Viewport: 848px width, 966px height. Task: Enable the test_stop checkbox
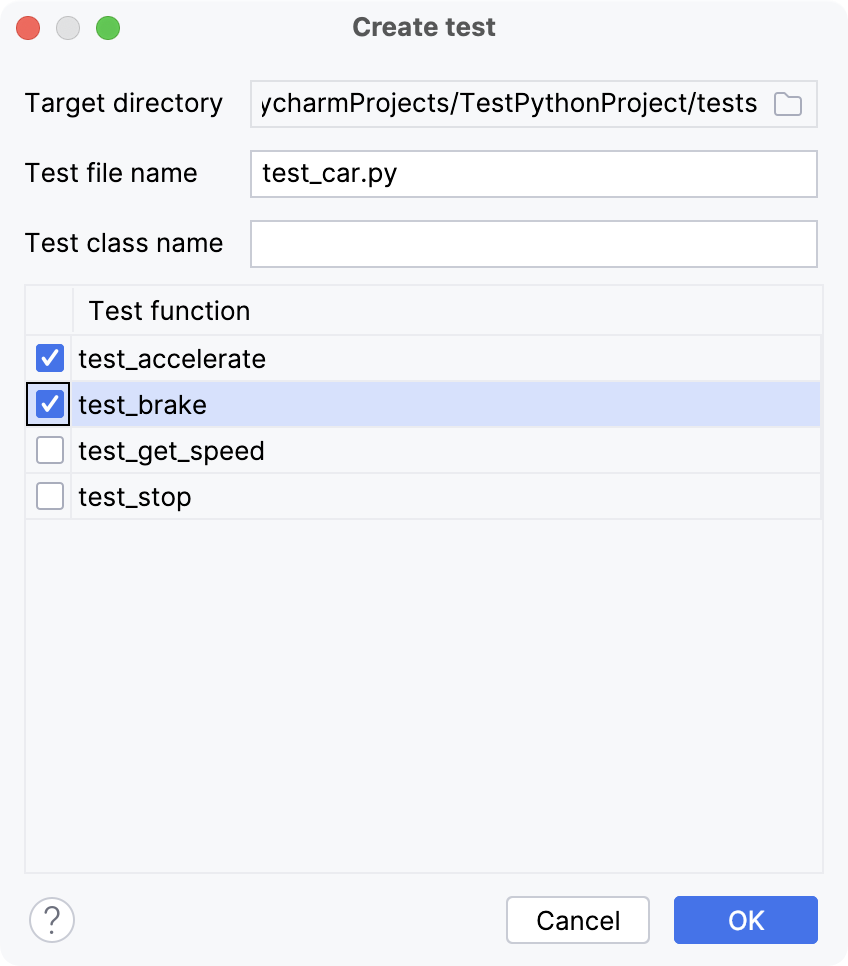tap(49, 496)
